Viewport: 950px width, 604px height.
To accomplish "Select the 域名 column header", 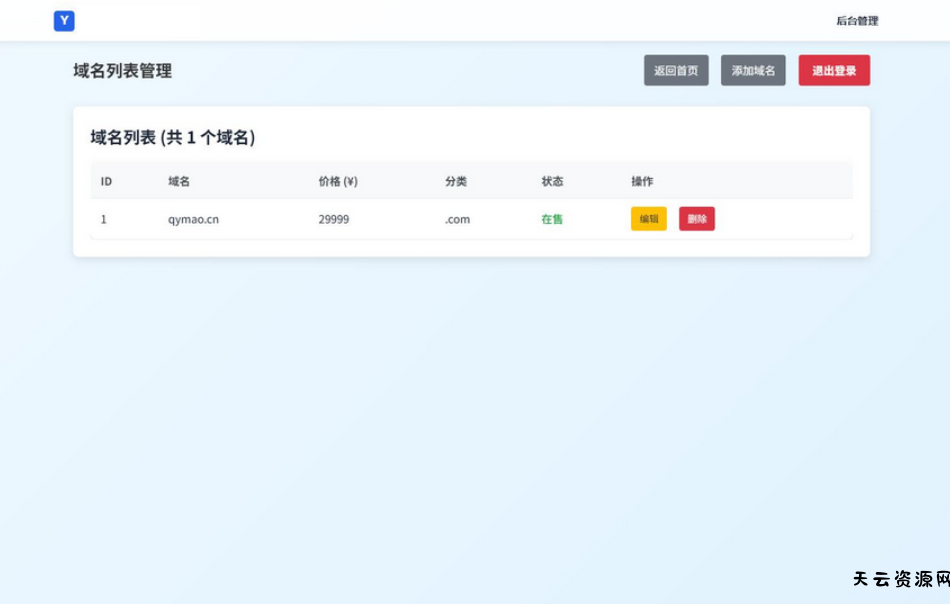I will (x=179, y=182).
